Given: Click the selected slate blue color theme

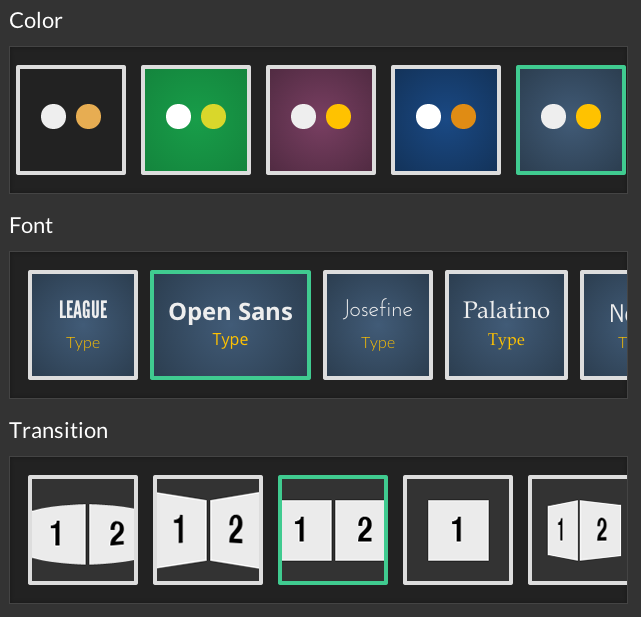Looking at the screenshot, I should coord(571,119).
